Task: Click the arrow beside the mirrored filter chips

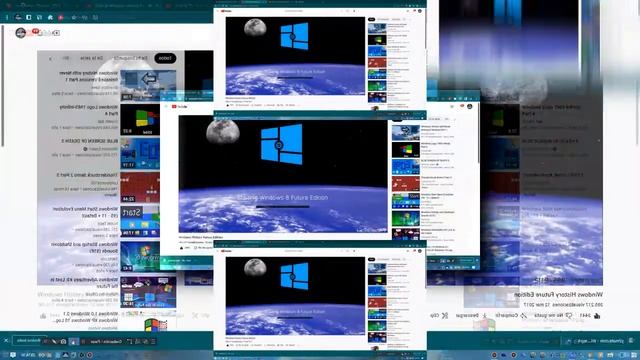Action: point(50,59)
